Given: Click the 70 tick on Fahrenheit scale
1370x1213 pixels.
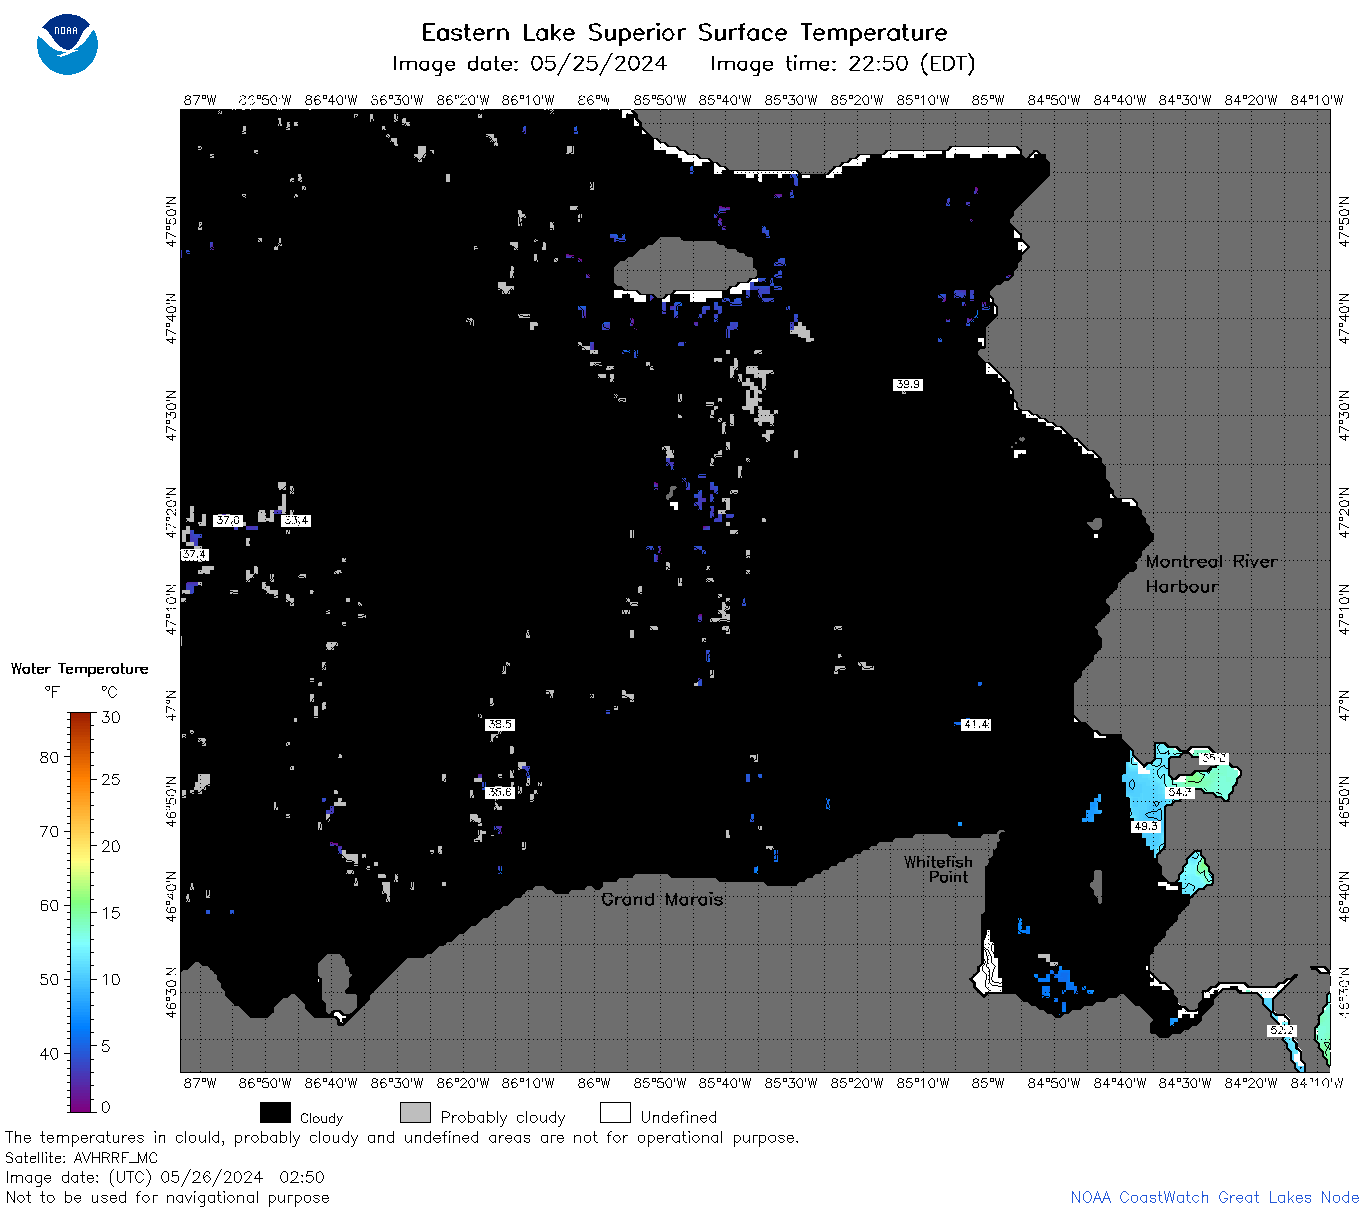Looking at the screenshot, I should coord(49,831).
